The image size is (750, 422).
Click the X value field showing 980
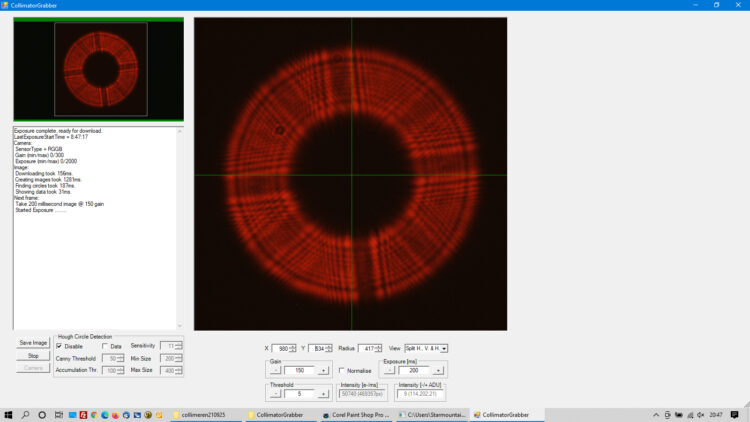[281, 348]
